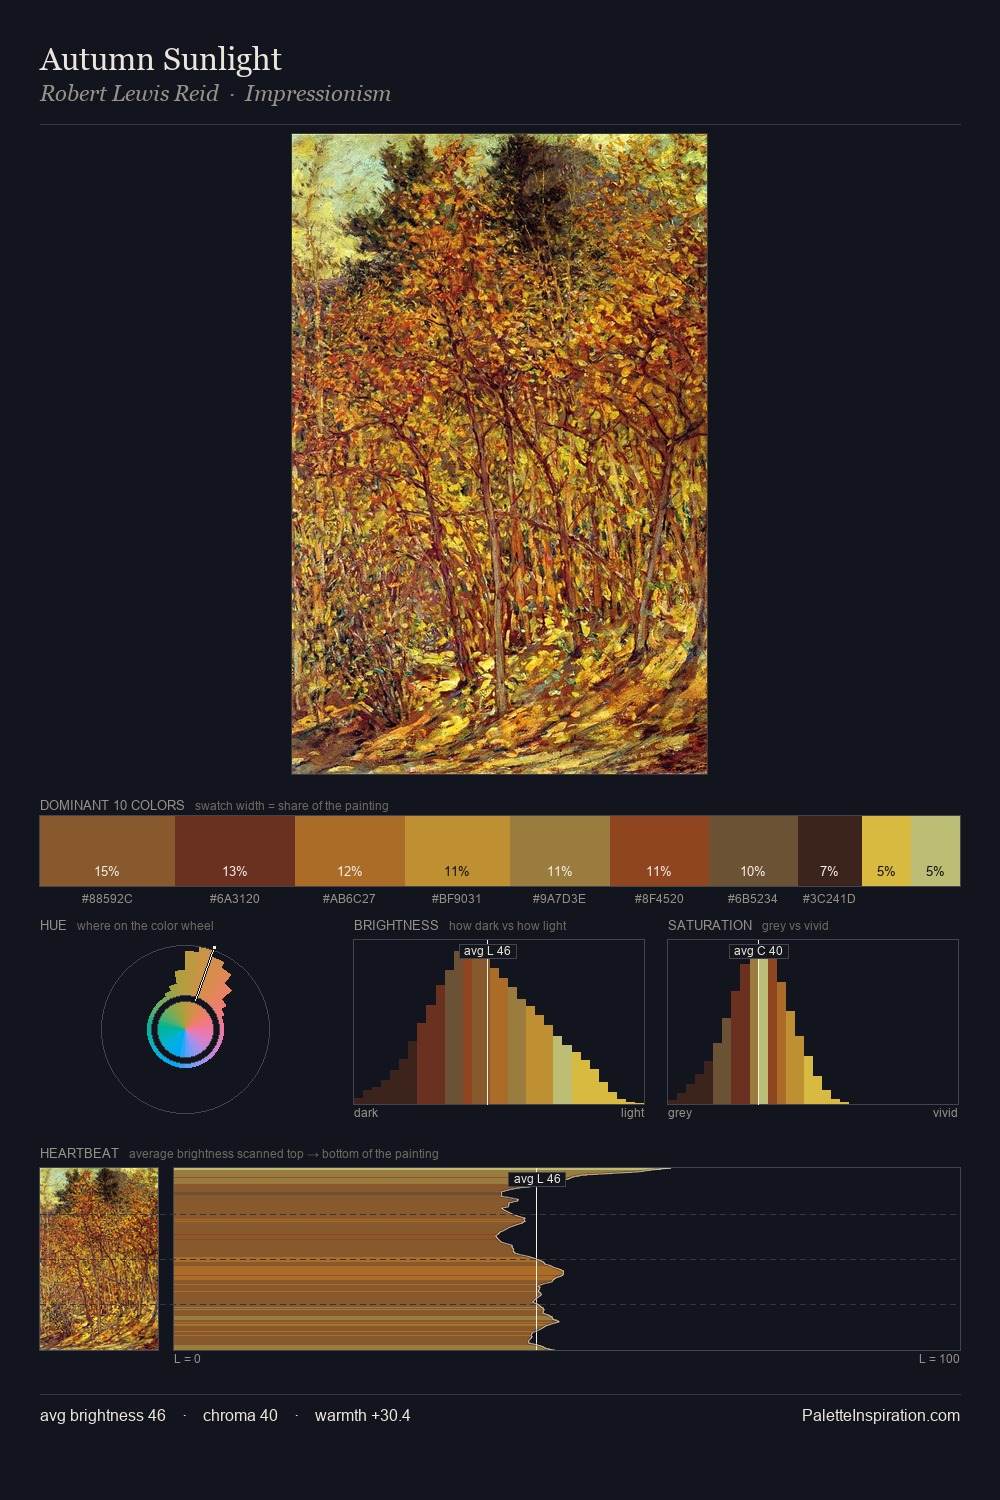Click the color wheel in the hue chart
This screenshot has height=1500, width=1000.
coord(185,1030)
